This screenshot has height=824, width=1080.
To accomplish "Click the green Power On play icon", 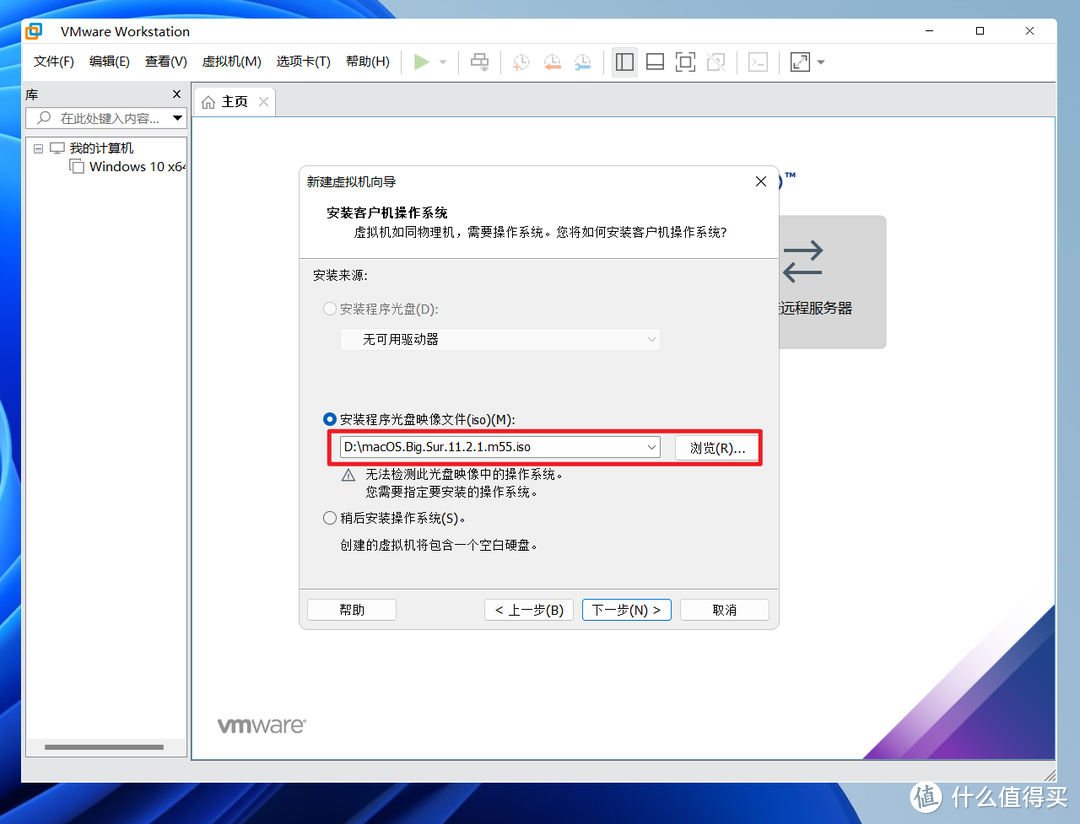I will [422, 62].
